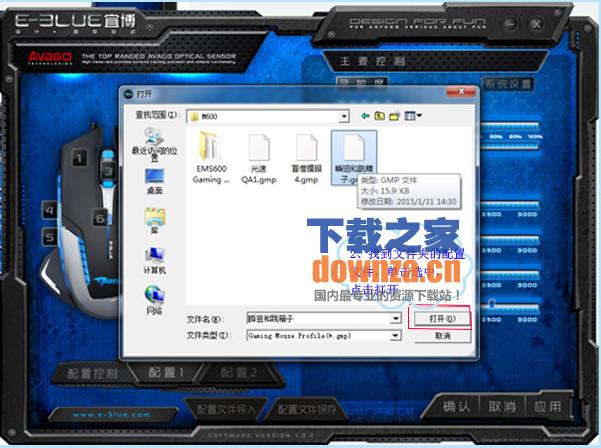This screenshot has height=448, width=601.
Task: Adjust the bottom DPI slider handle
Action: (x=491, y=304)
